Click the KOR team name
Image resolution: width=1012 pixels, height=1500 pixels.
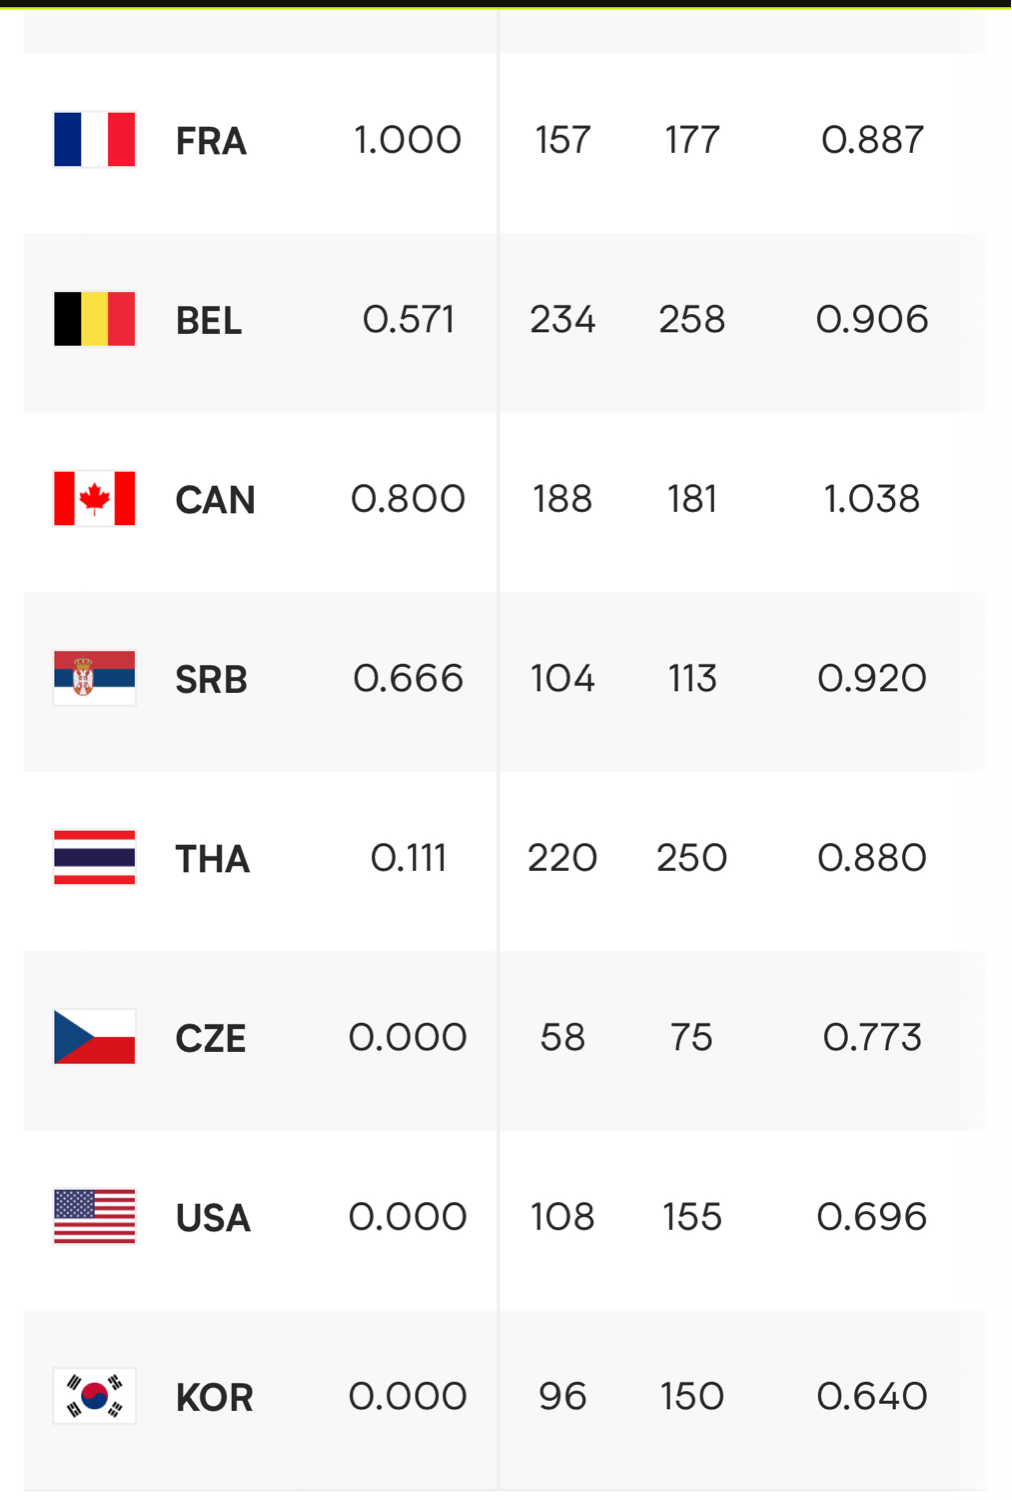[x=214, y=1398]
